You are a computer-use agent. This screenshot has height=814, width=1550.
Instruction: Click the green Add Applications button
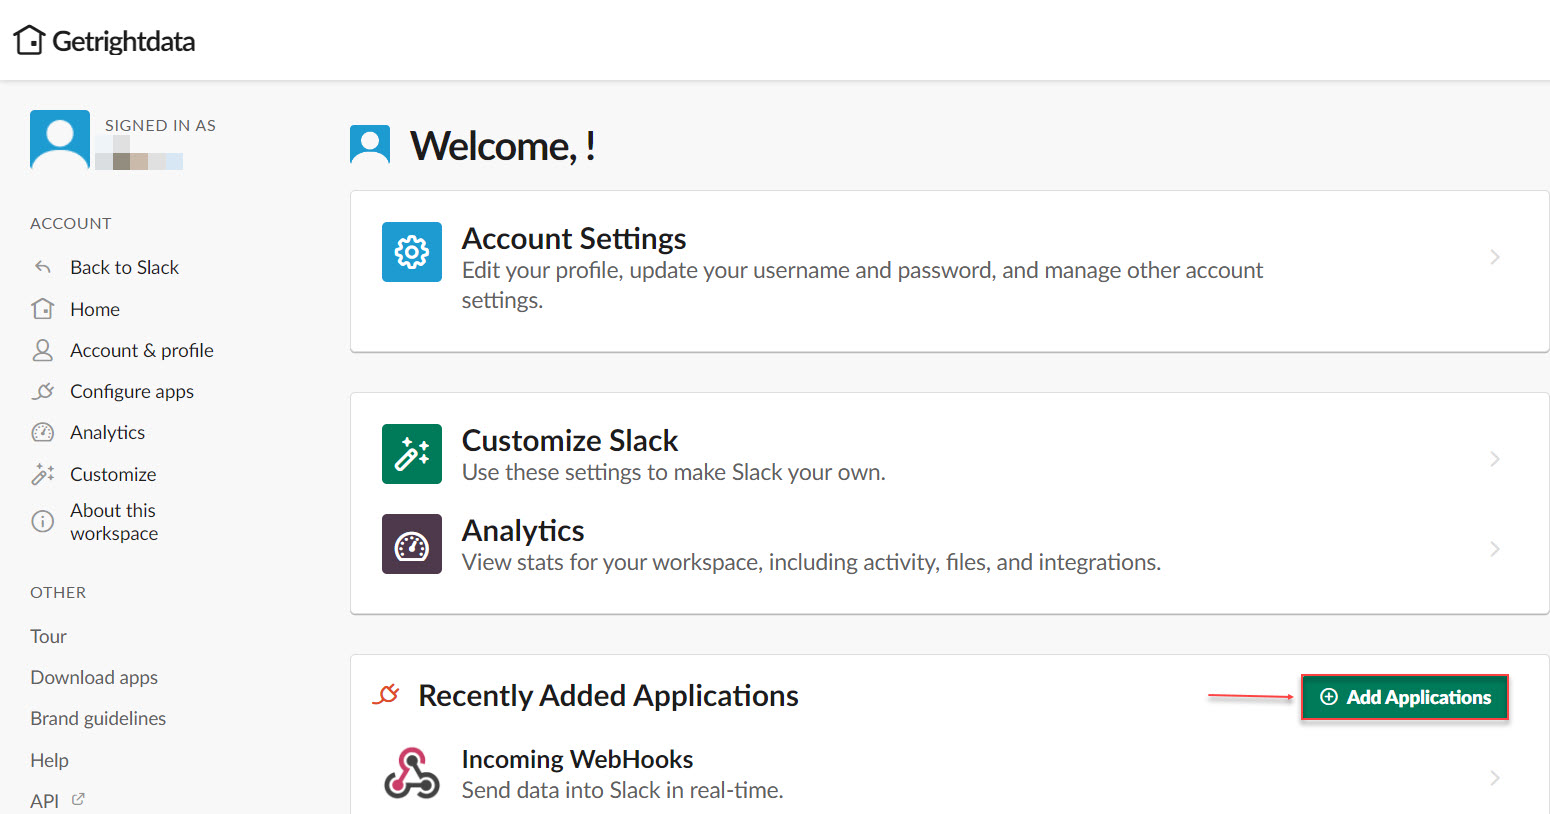point(1404,697)
